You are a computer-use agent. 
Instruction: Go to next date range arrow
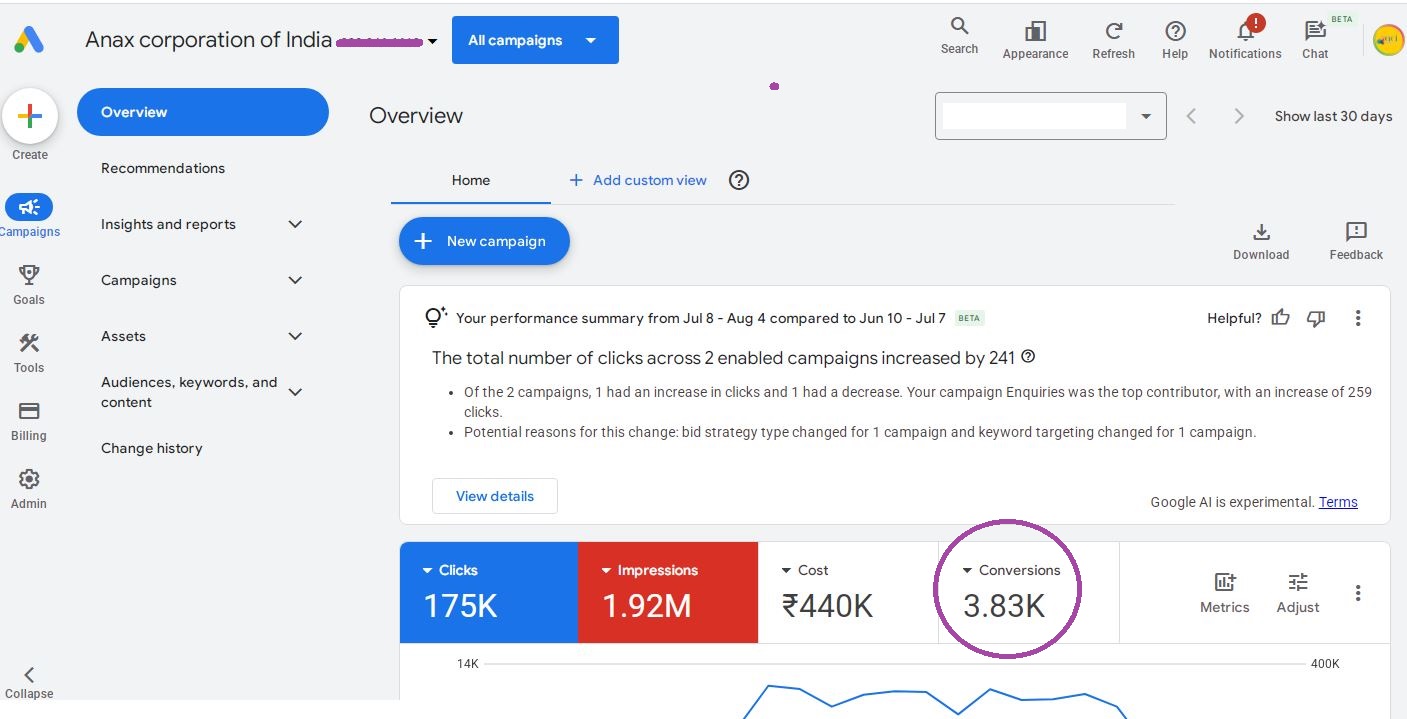coord(1239,116)
